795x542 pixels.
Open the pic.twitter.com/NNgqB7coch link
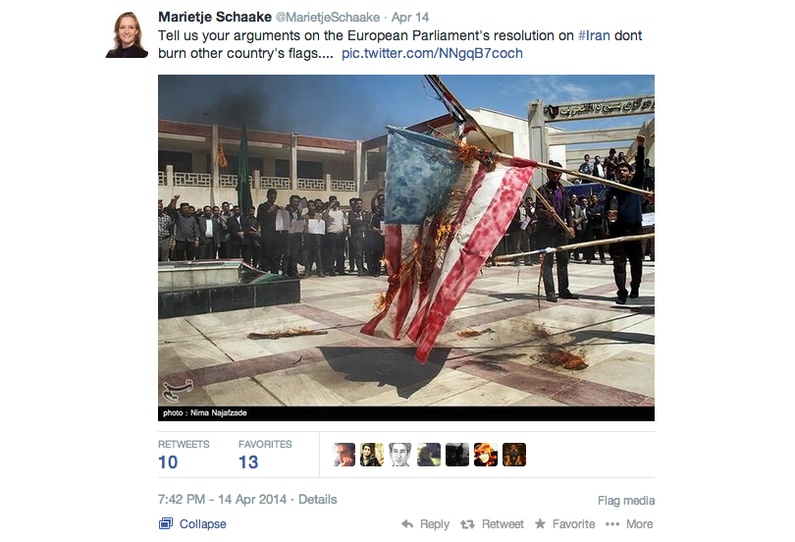pos(432,53)
